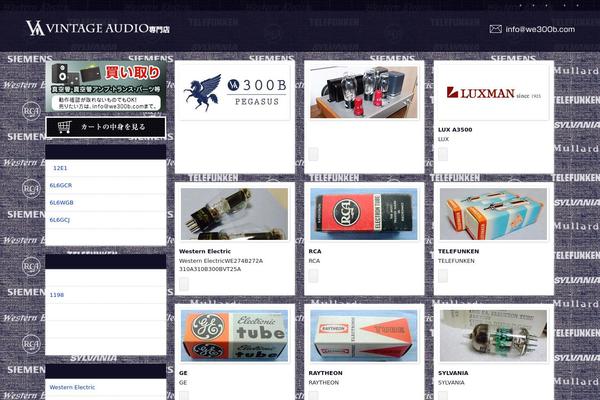Click small icon in amplifier photo card
600x400 pixels.
pyautogui.click(x=313, y=154)
